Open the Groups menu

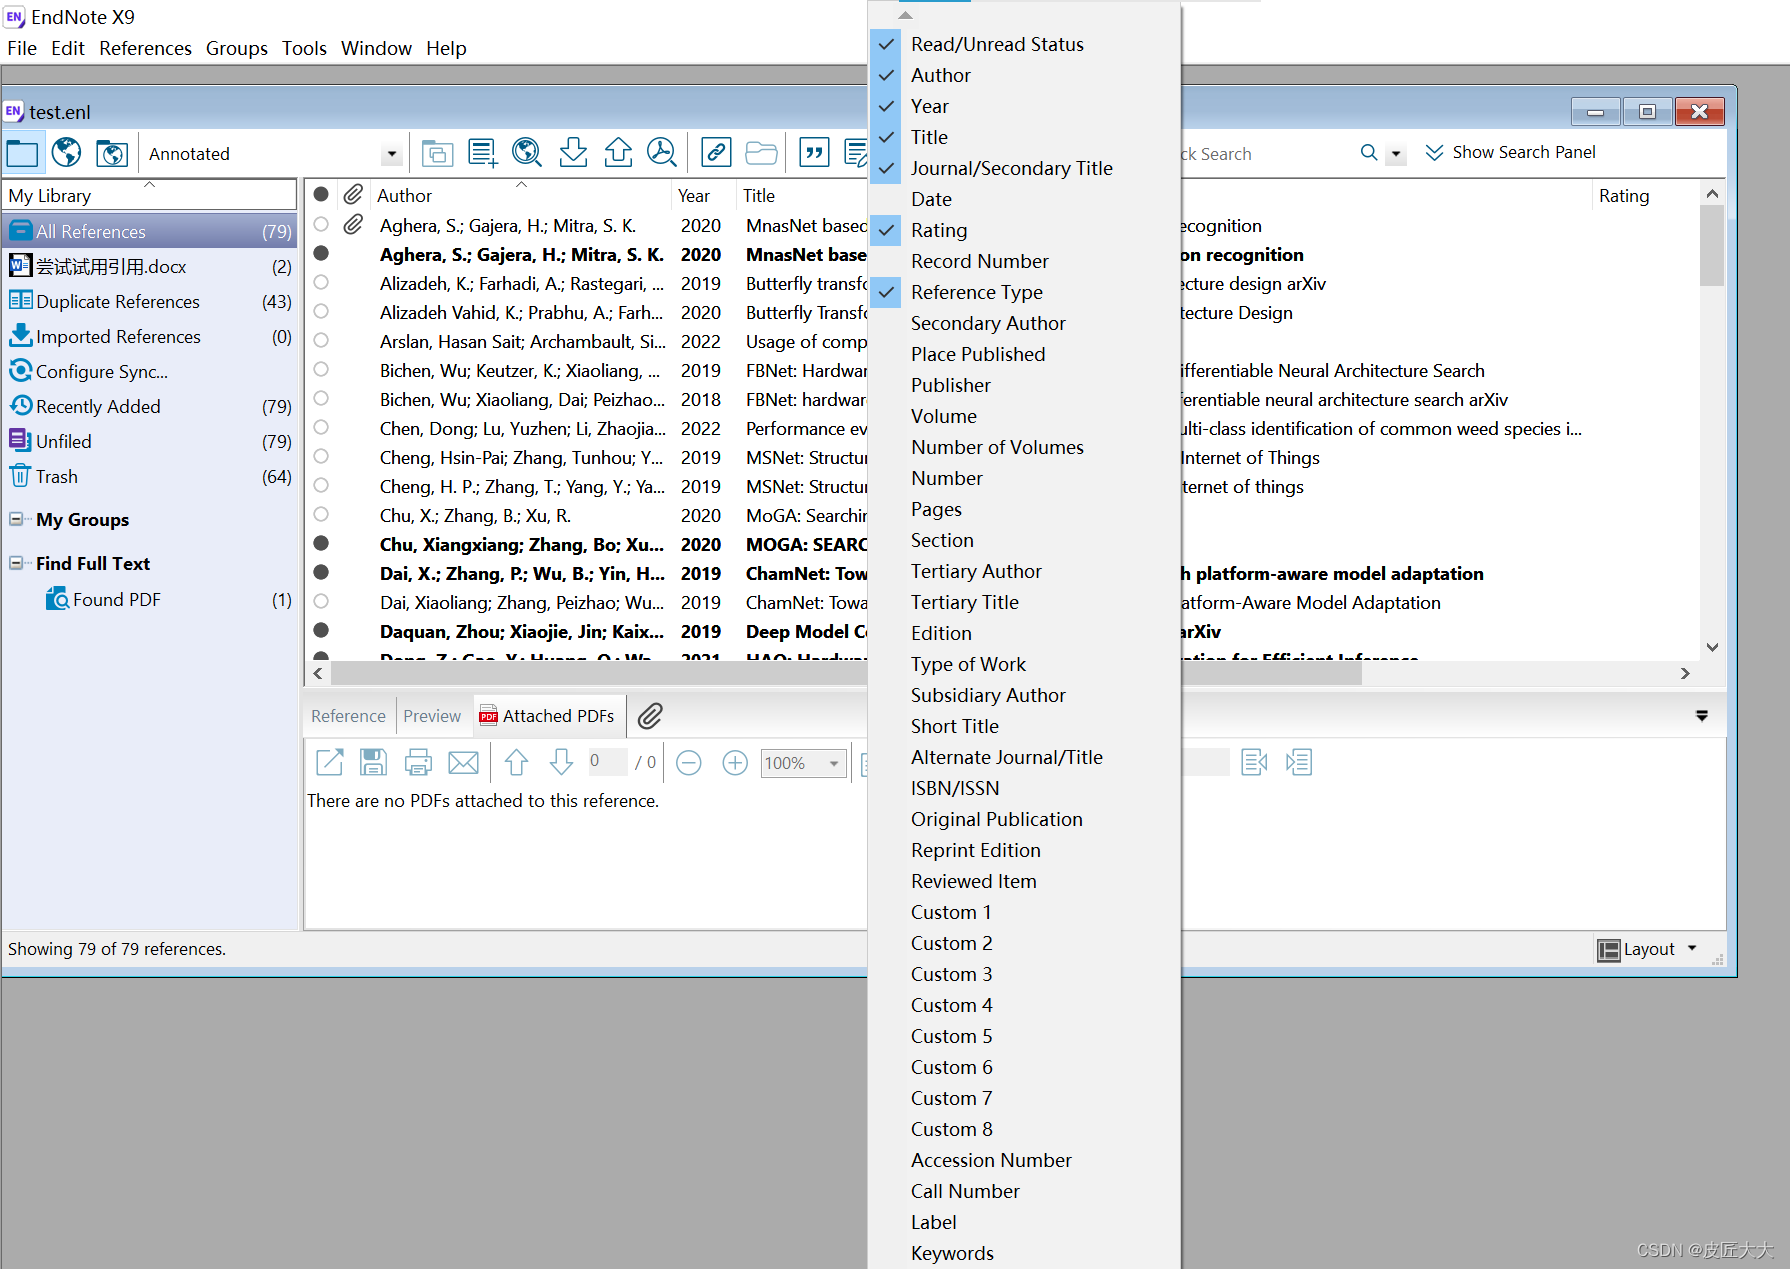tap(237, 48)
